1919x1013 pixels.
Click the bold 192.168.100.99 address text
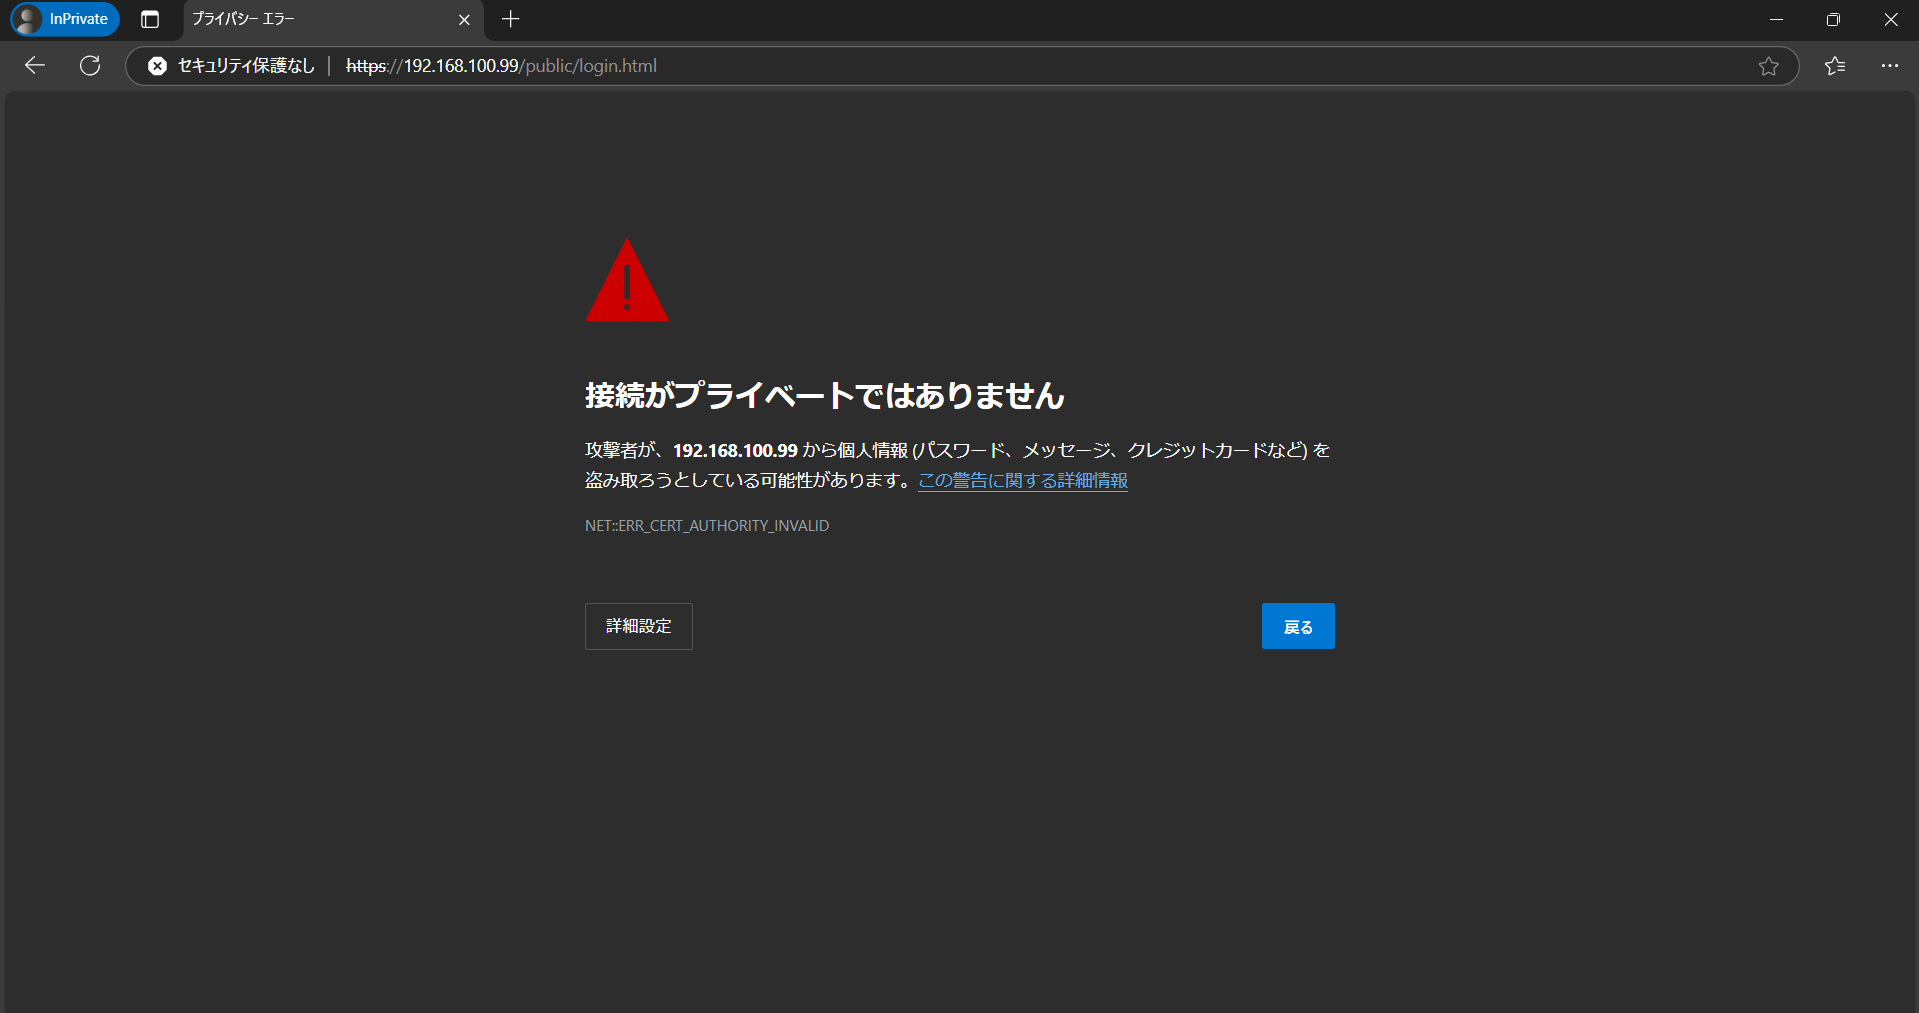coord(733,450)
